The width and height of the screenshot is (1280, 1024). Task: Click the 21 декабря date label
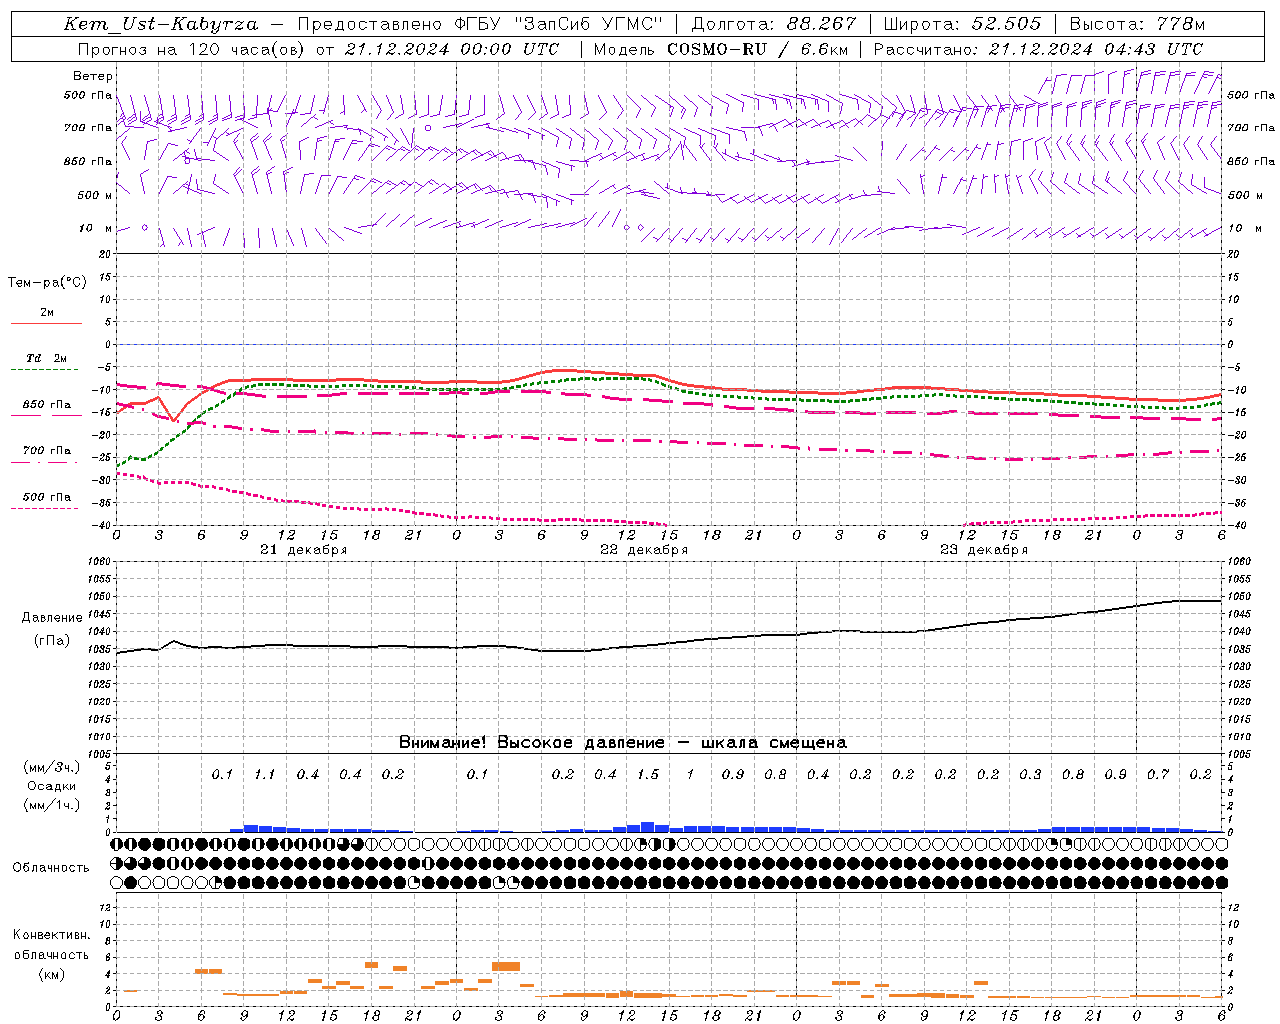coord(304,550)
